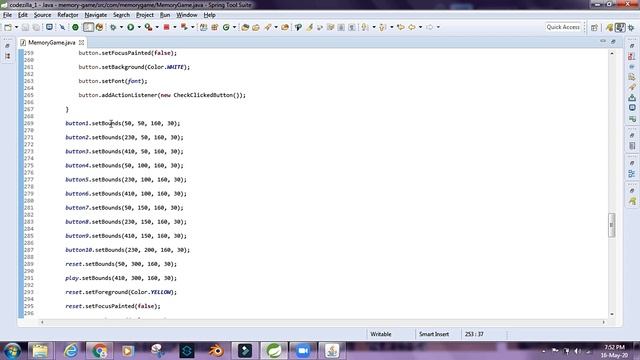Screen dimensions: 640x360
Task: Open the Windows Start button
Action: coord(12,351)
